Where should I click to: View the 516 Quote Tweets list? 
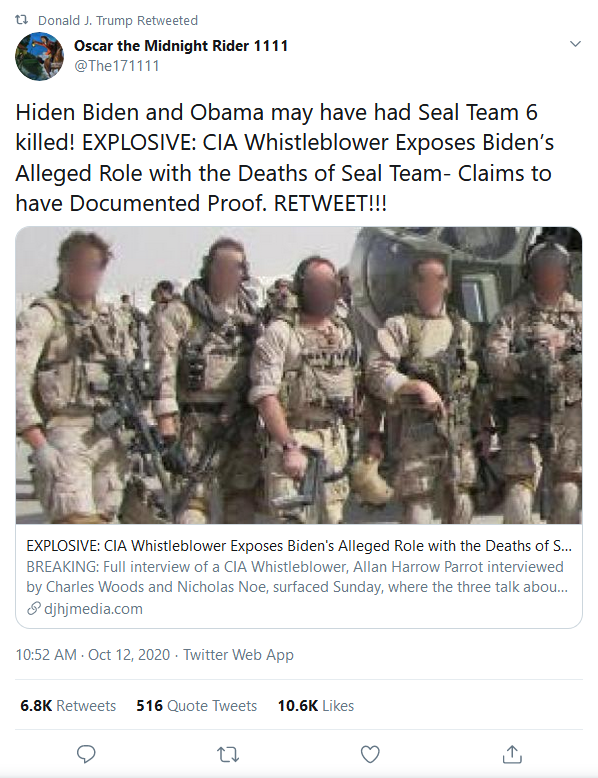pos(197,706)
